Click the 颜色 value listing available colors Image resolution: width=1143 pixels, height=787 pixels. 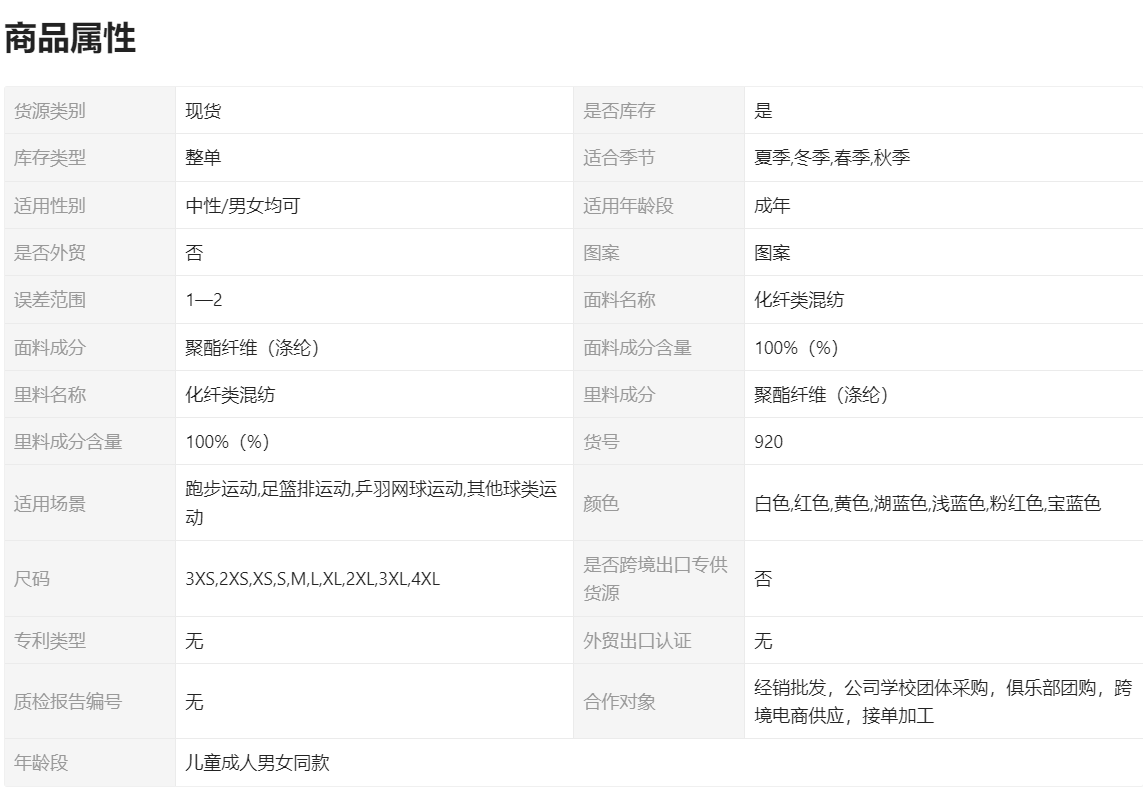point(927,503)
